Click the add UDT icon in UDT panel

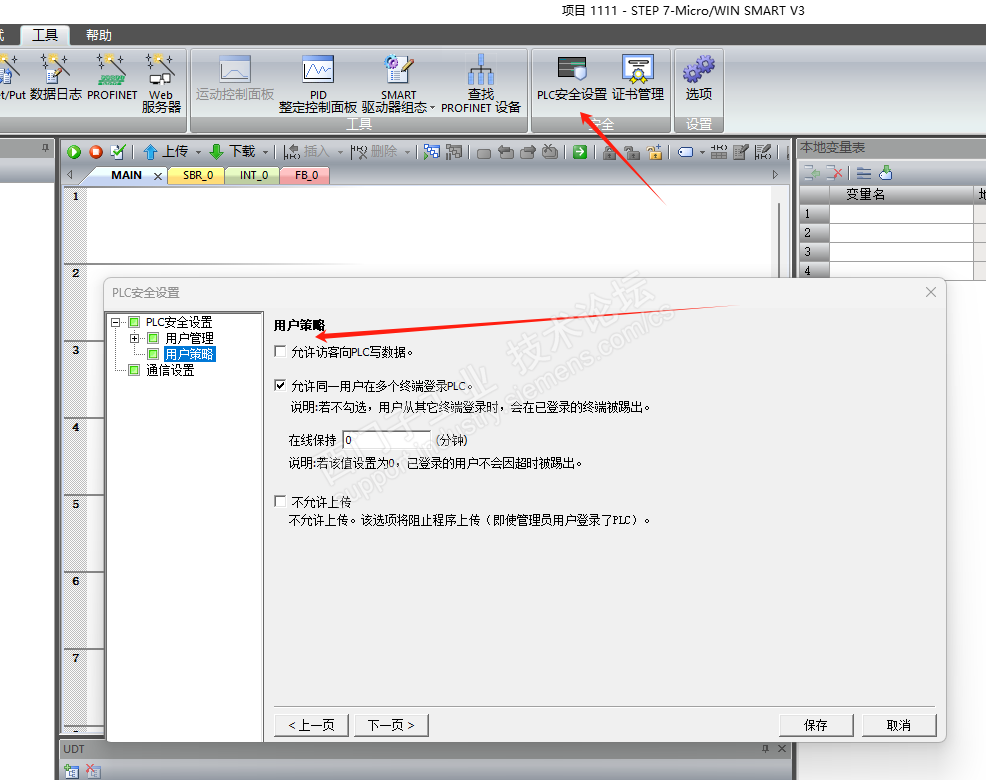[x=72, y=771]
